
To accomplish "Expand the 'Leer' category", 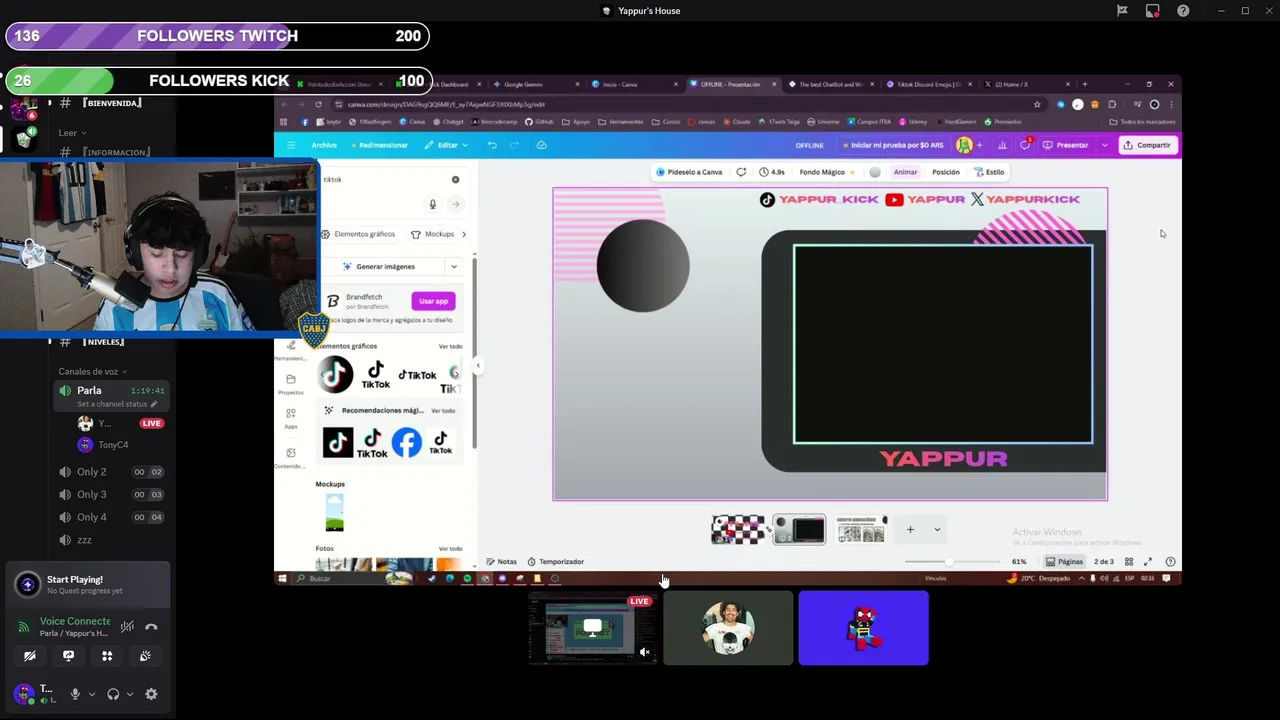I will point(71,133).
